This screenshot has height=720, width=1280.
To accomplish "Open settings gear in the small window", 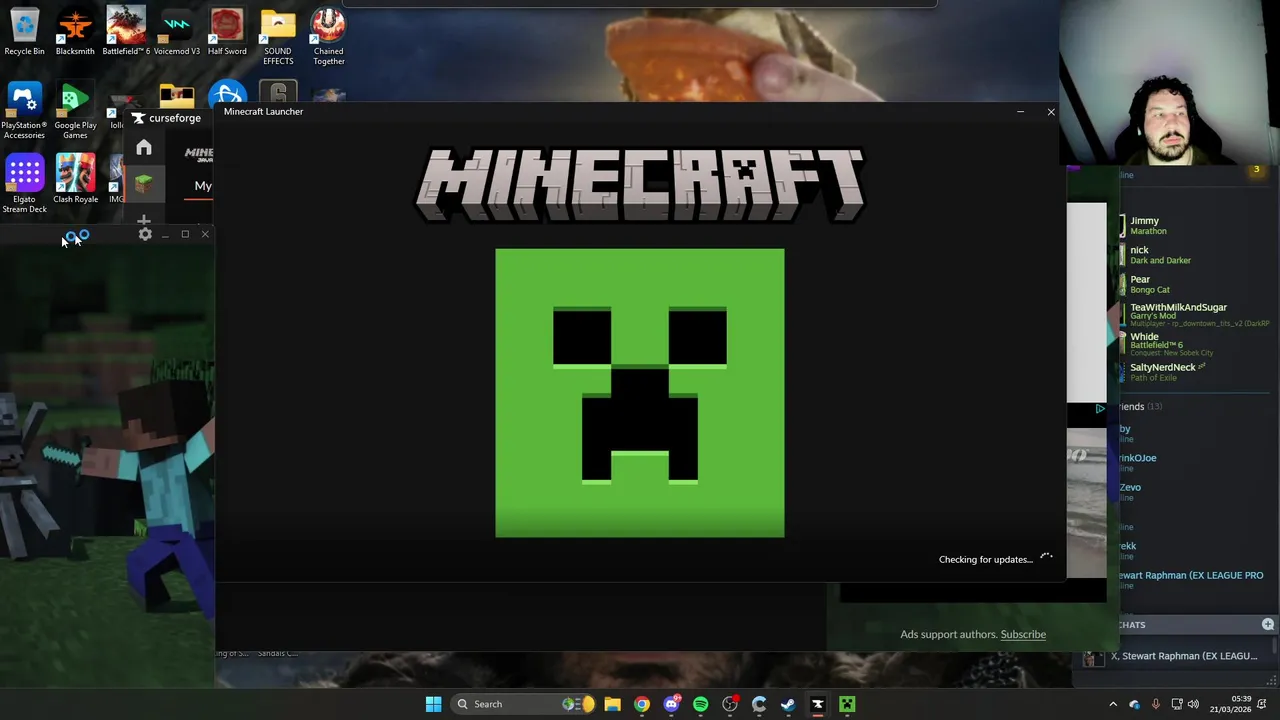I will [145, 234].
